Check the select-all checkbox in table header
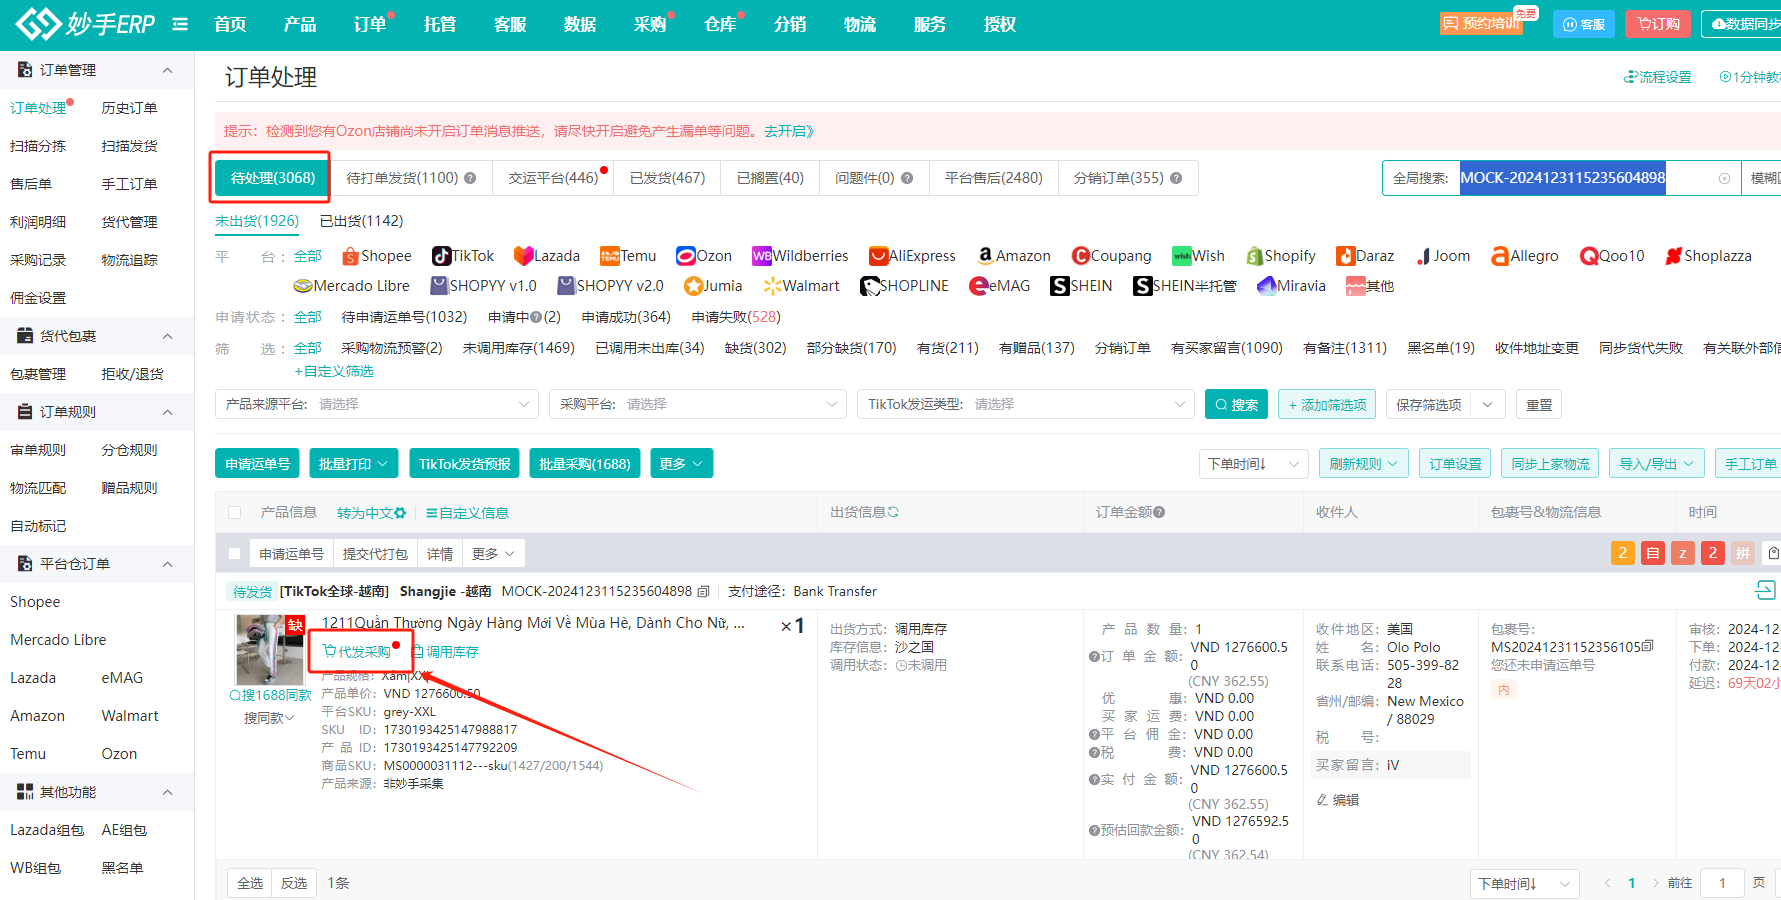Viewport: 1781px width, 900px height. pos(236,512)
